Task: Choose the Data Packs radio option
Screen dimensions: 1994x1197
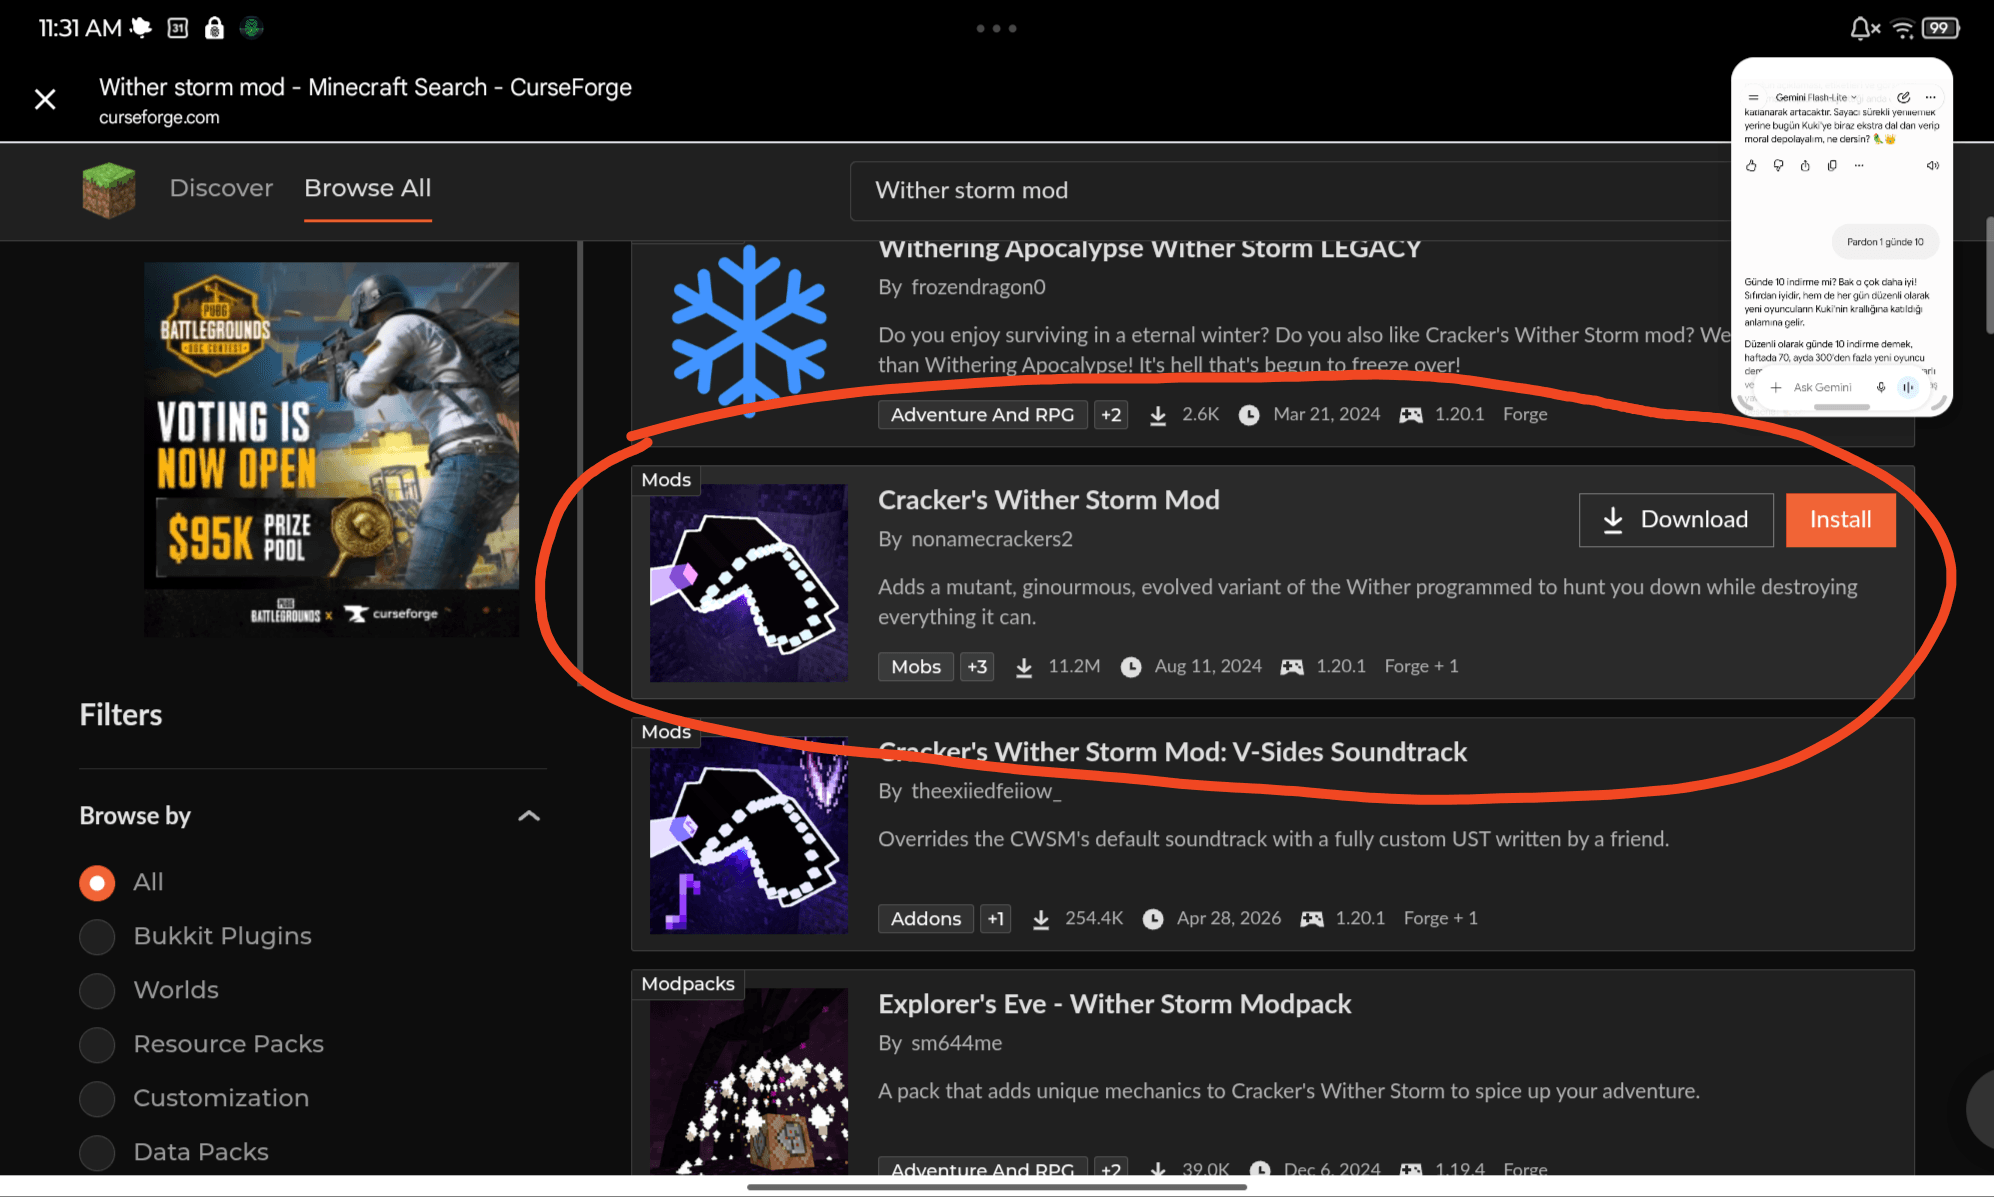Action: click(x=97, y=1152)
